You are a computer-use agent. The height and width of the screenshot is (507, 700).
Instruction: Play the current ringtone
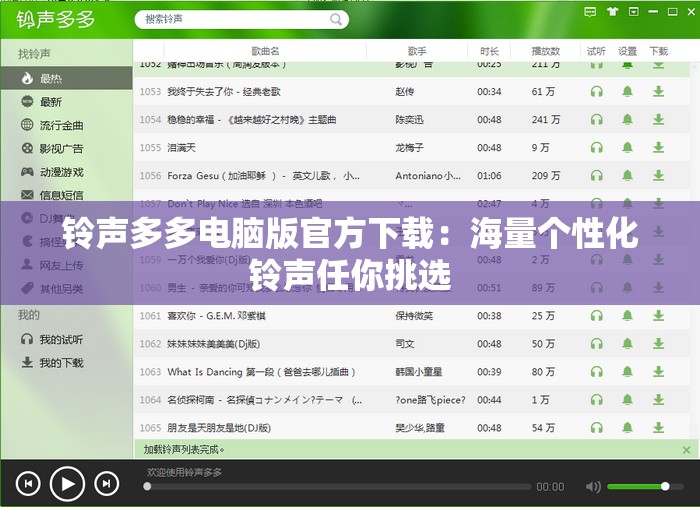pyautogui.click(x=67, y=484)
